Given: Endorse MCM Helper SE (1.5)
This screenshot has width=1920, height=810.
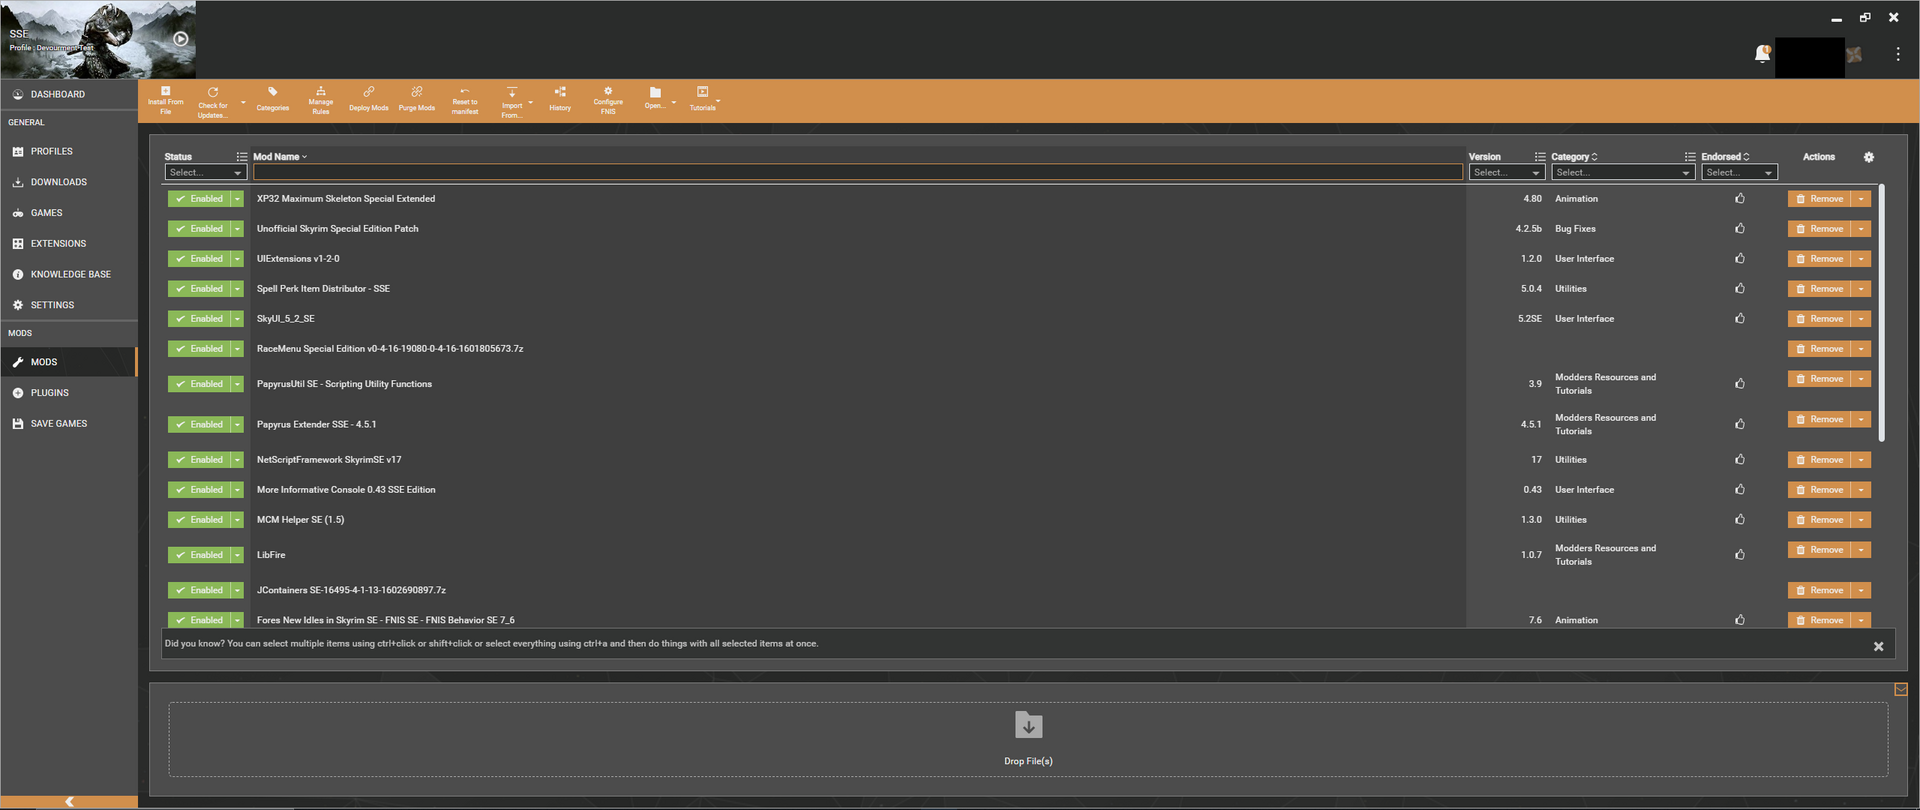Looking at the screenshot, I should [1740, 520].
